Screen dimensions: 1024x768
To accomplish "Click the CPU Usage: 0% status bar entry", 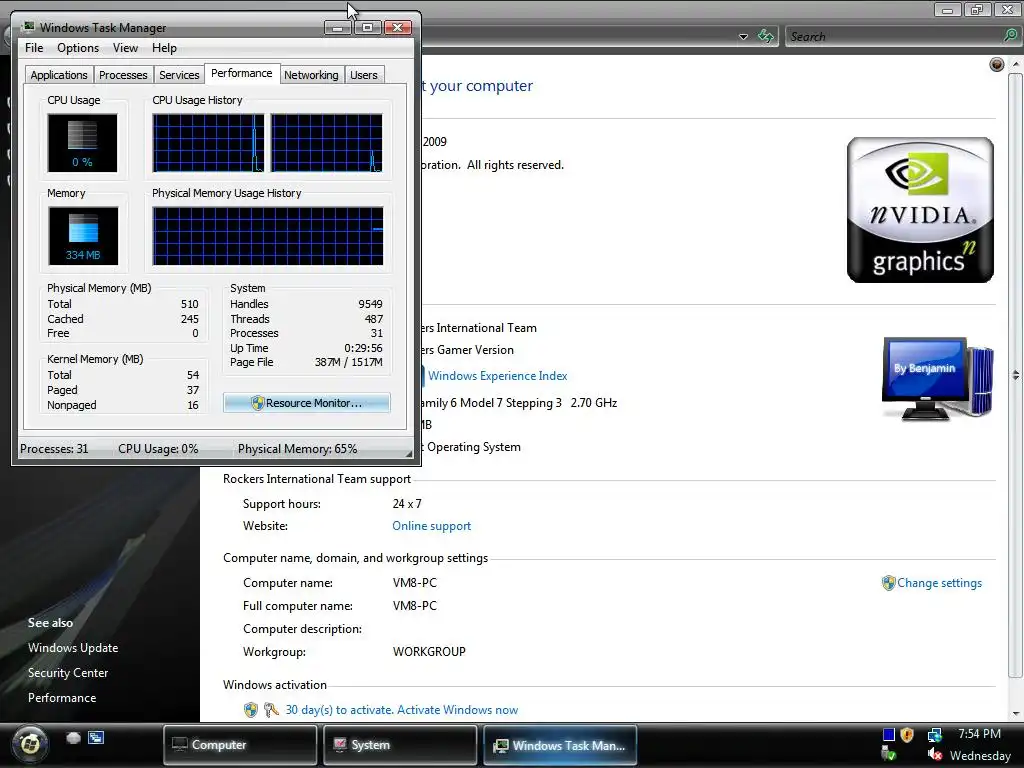I will pos(158,449).
